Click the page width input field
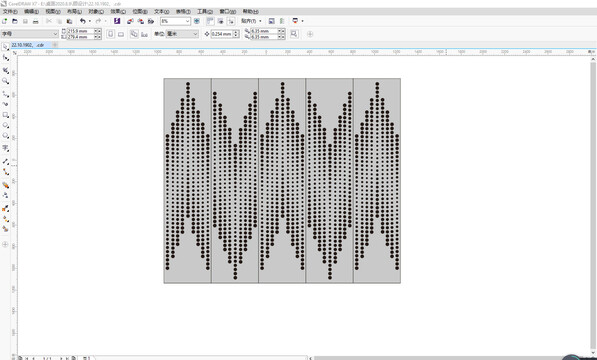597x360 pixels. pos(80,31)
